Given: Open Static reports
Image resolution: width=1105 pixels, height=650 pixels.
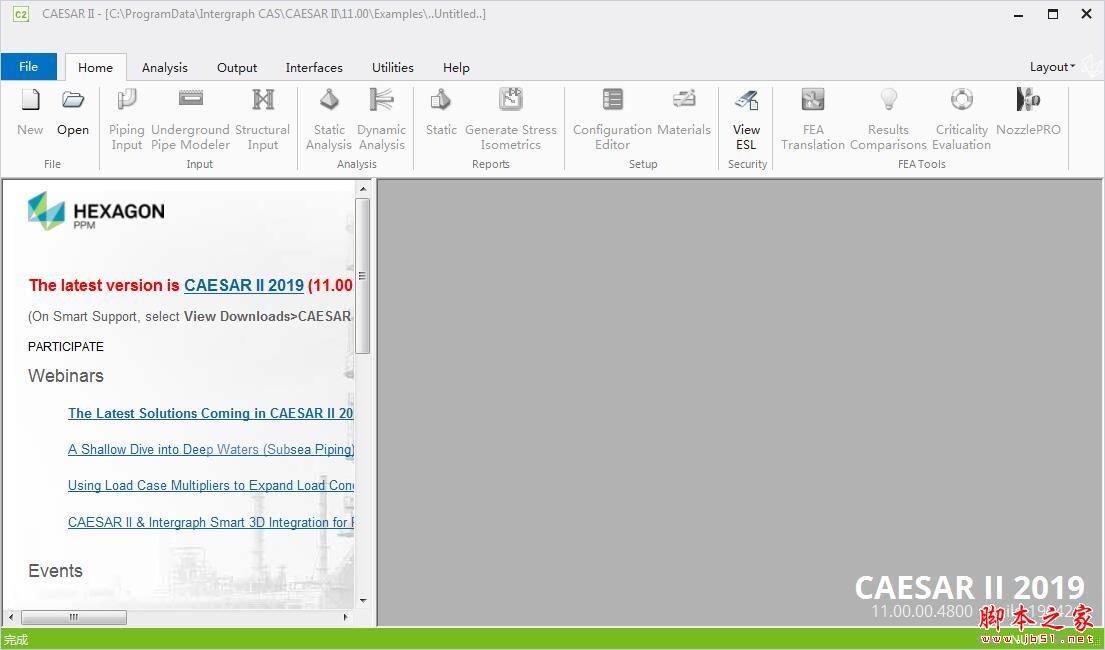Looking at the screenshot, I should coord(441,111).
